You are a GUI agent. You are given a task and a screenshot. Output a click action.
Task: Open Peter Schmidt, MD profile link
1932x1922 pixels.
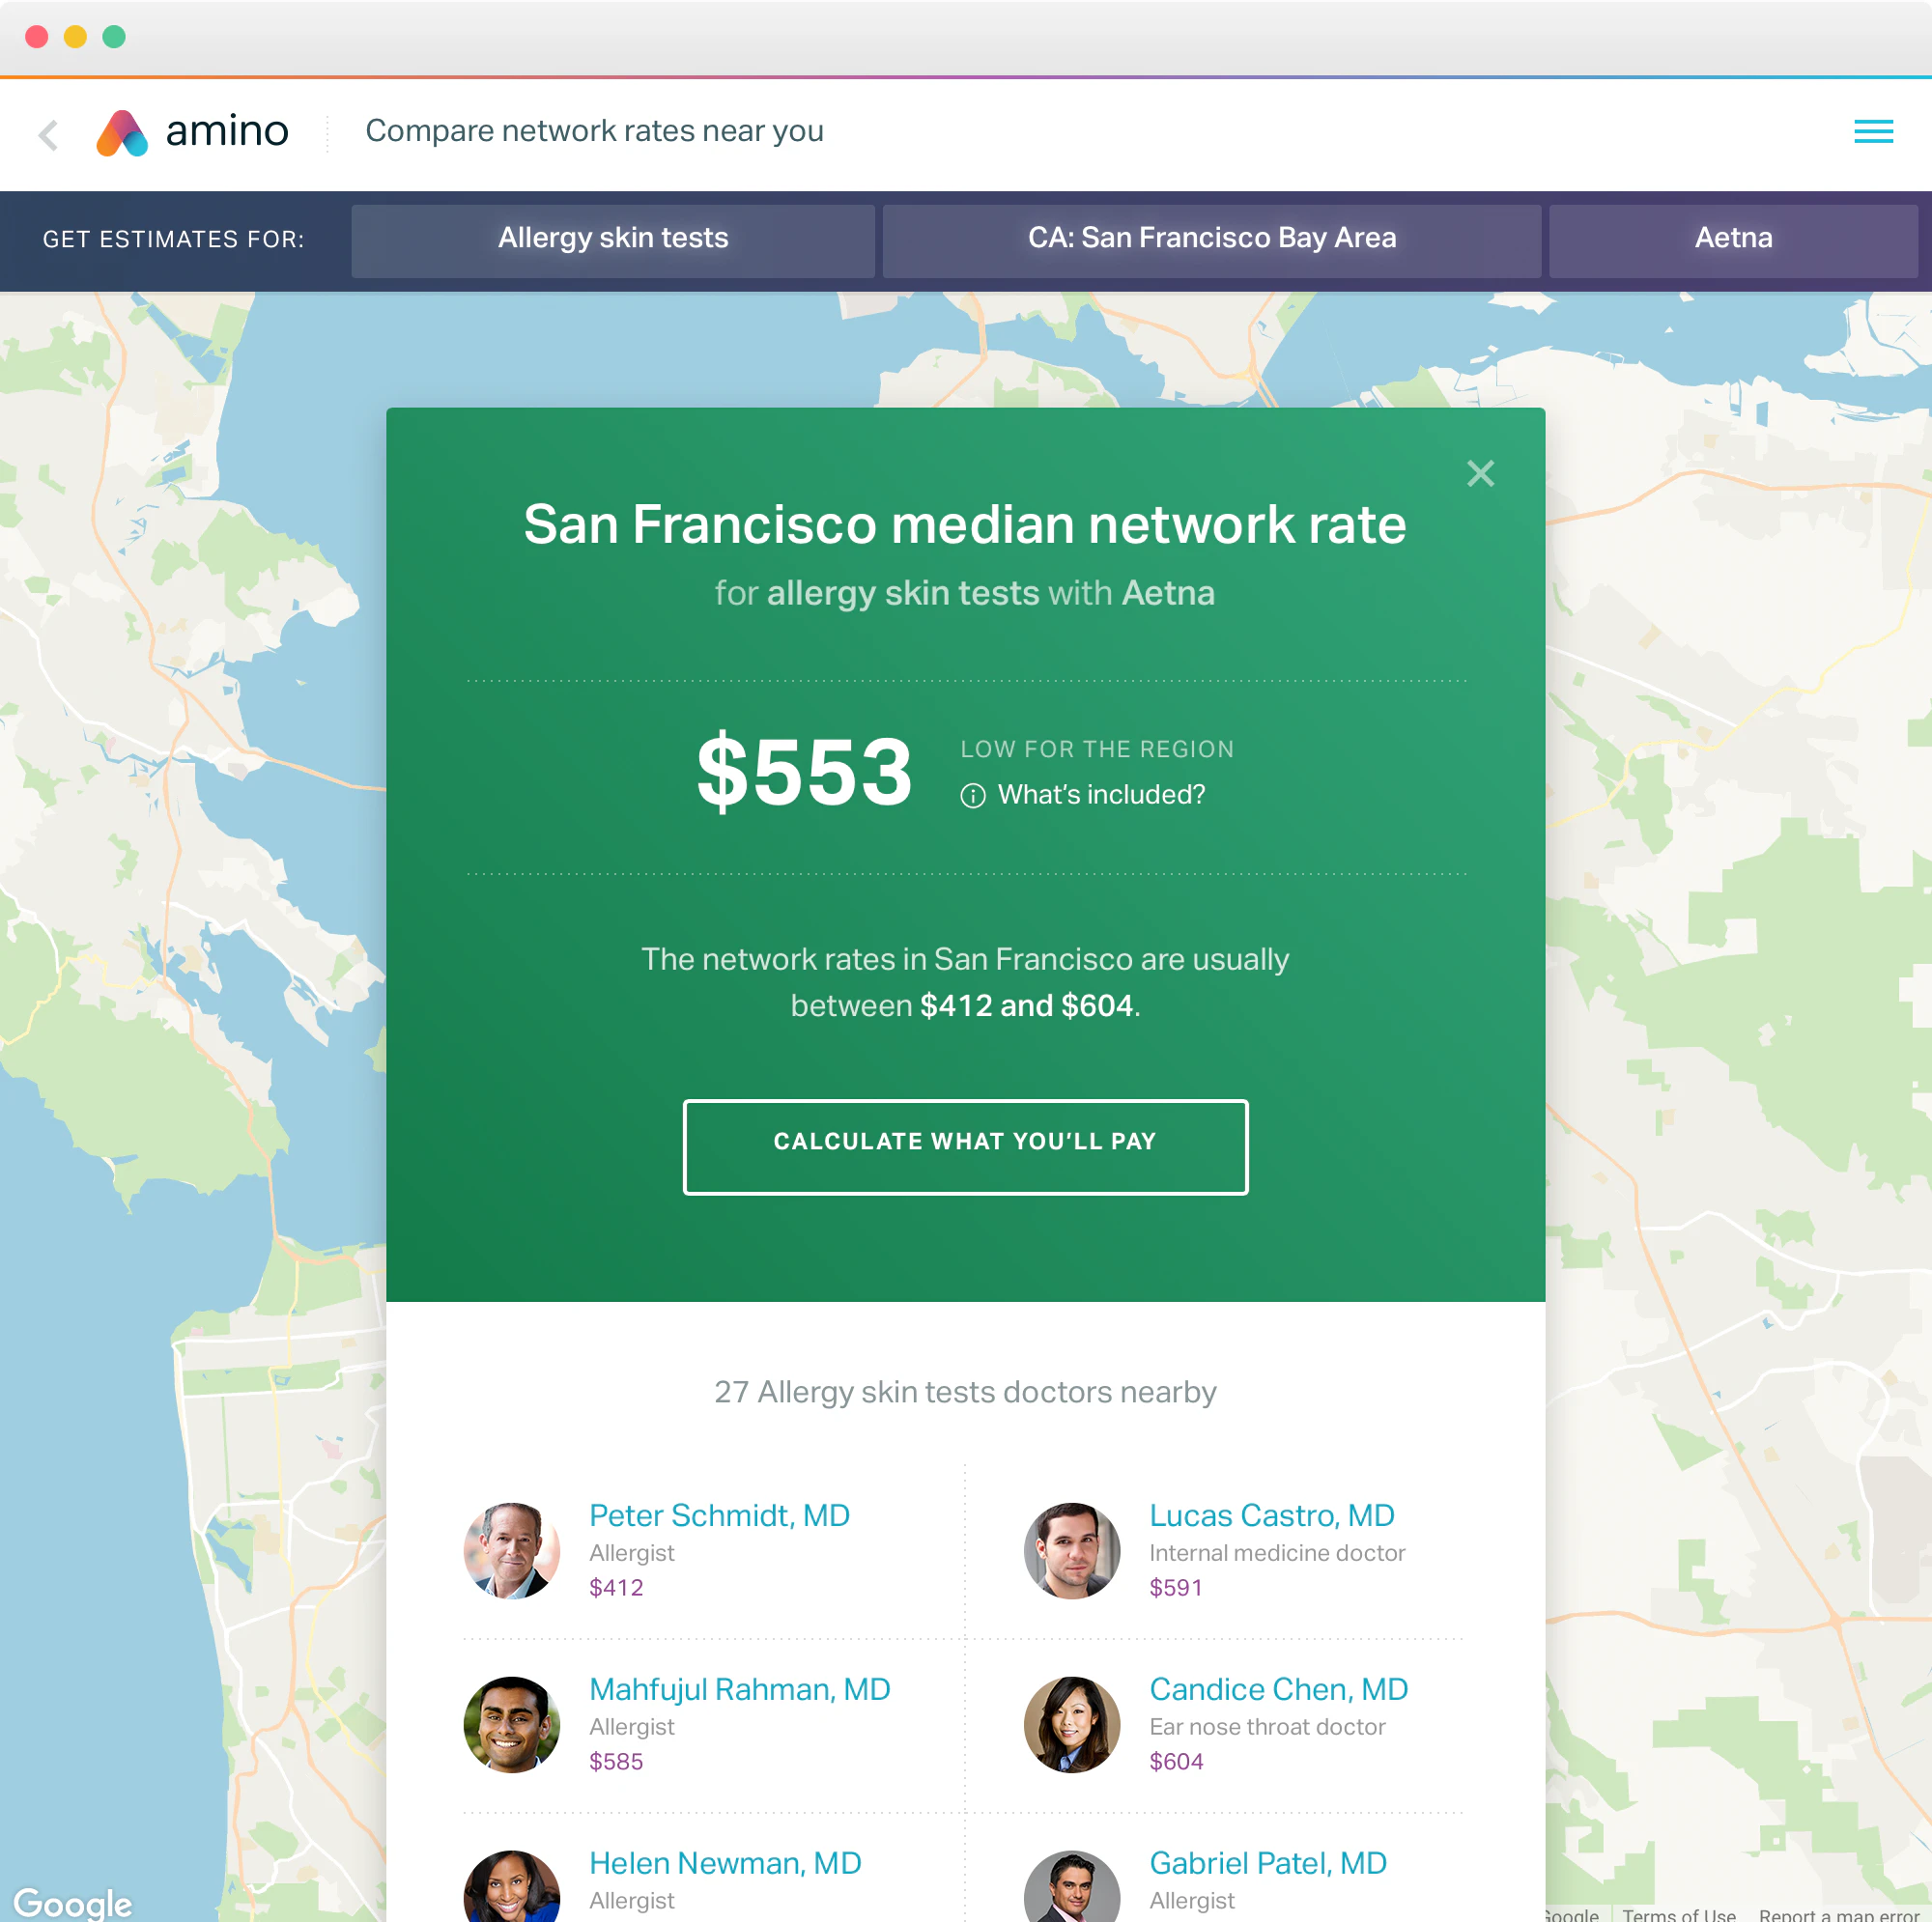(719, 1515)
